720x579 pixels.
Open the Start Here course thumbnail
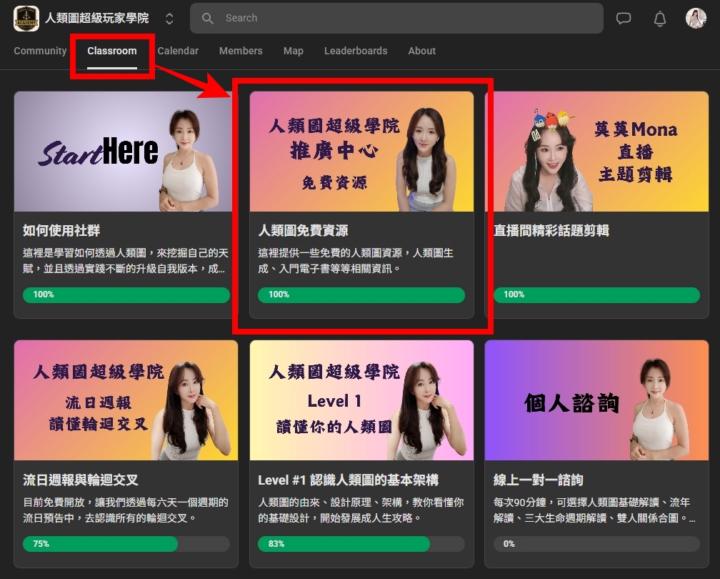pos(124,151)
